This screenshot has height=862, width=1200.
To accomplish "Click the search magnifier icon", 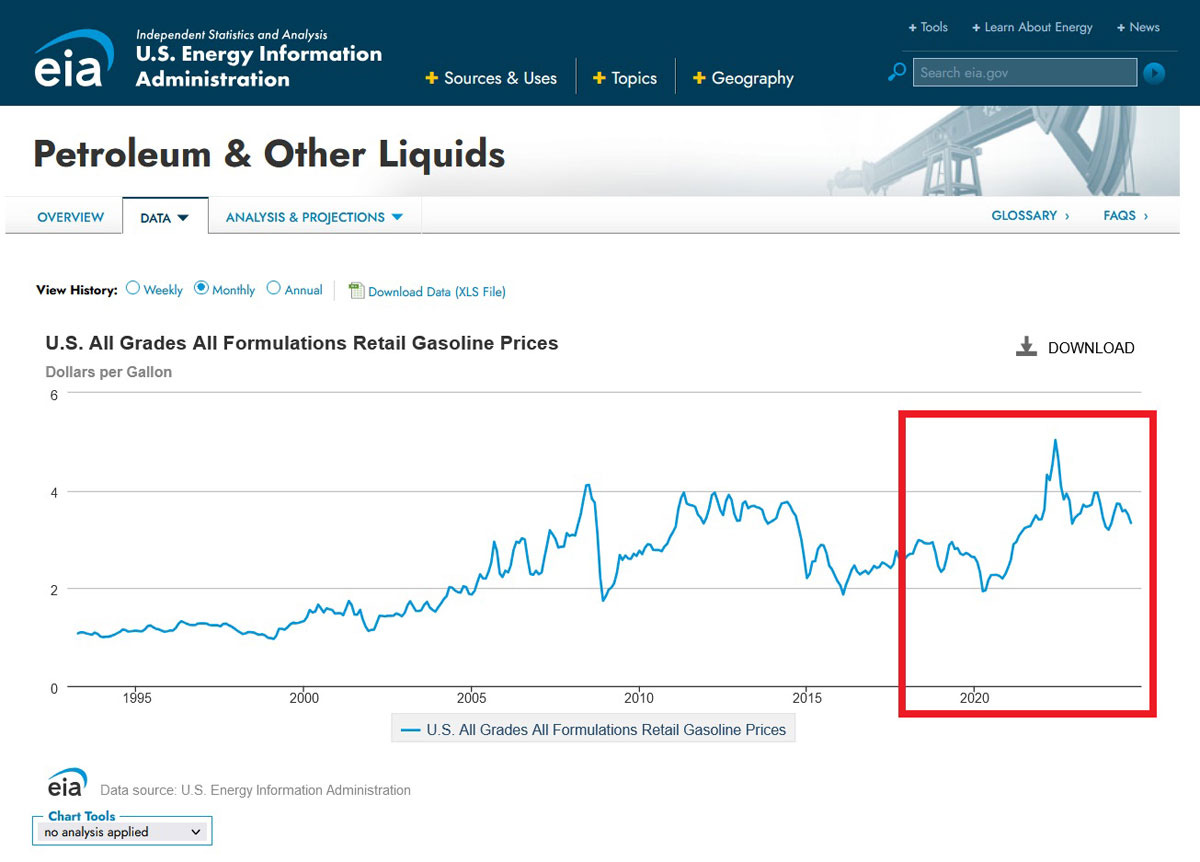I will tap(897, 72).
